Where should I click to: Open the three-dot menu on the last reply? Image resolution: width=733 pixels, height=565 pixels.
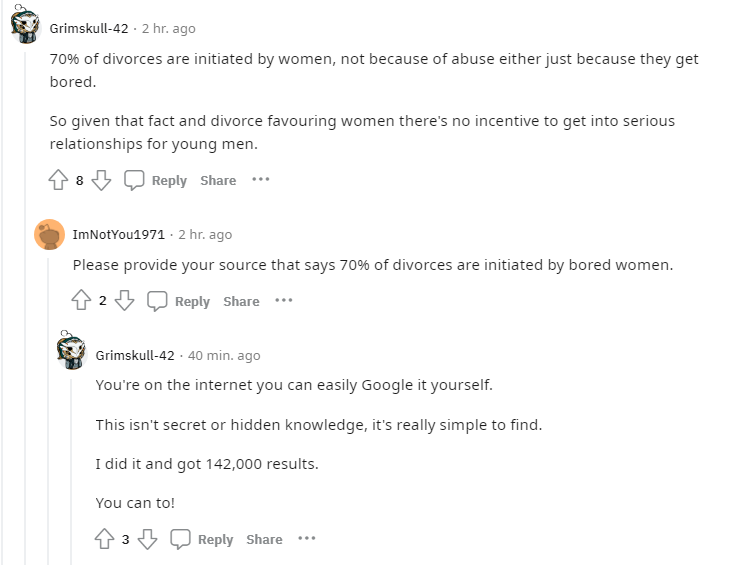(307, 538)
